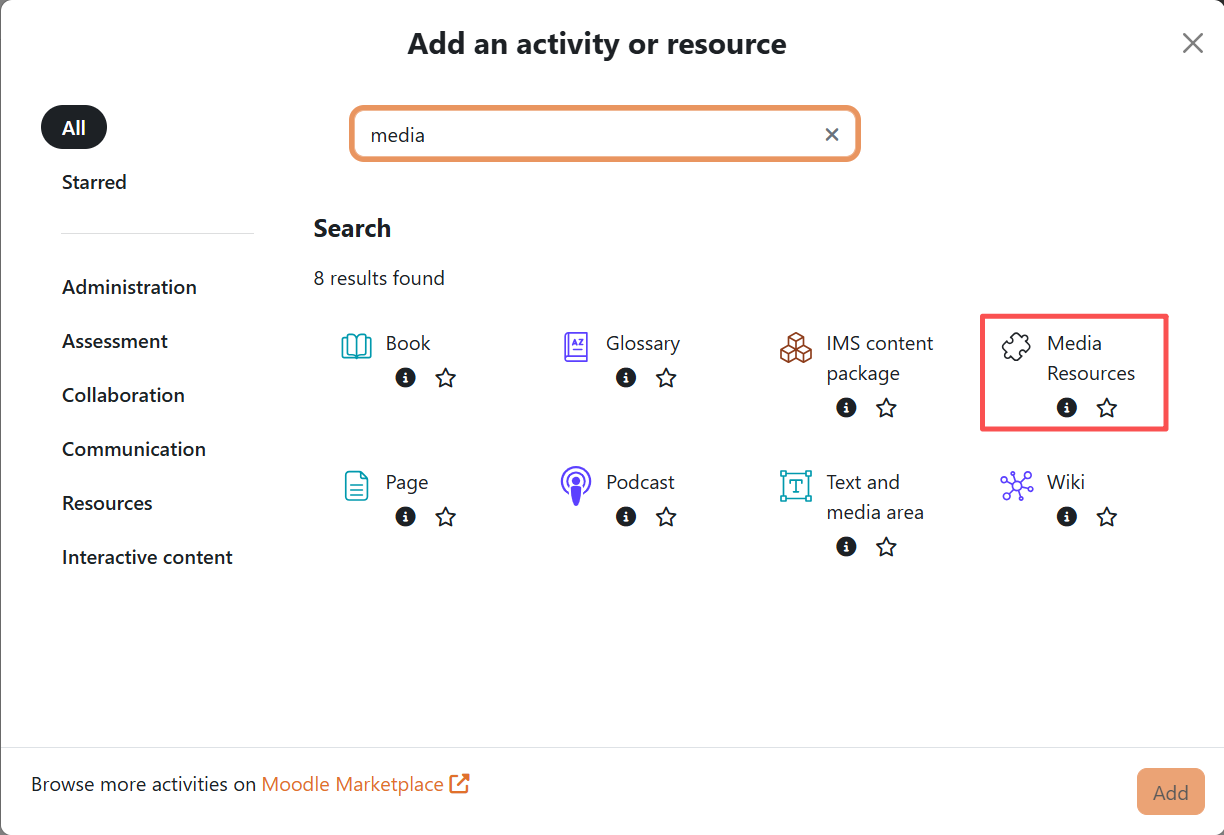1224x835 pixels.
Task: Pick the Text and media area icon
Action: point(796,486)
